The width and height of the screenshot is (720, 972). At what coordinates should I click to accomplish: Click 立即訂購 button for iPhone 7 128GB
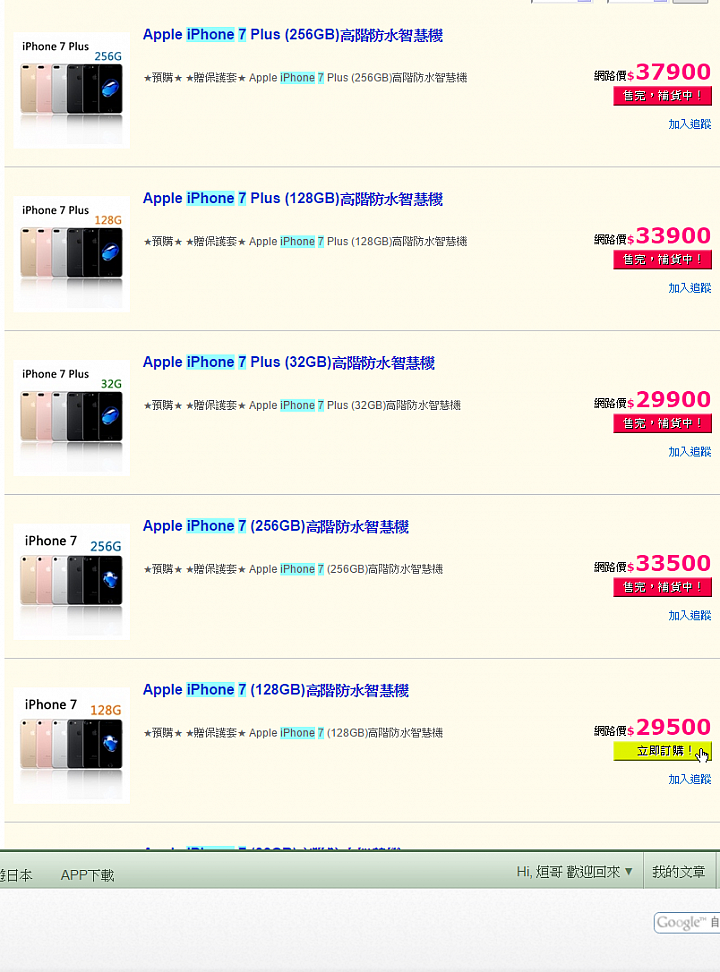[x=662, y=751]
